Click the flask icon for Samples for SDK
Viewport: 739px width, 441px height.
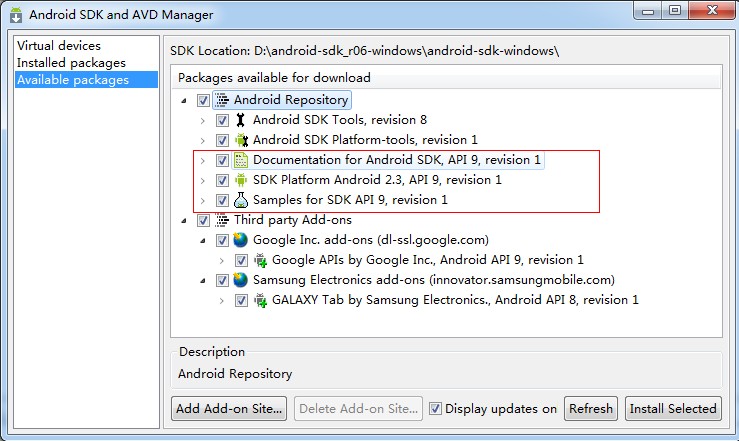[x=241, y=200]
